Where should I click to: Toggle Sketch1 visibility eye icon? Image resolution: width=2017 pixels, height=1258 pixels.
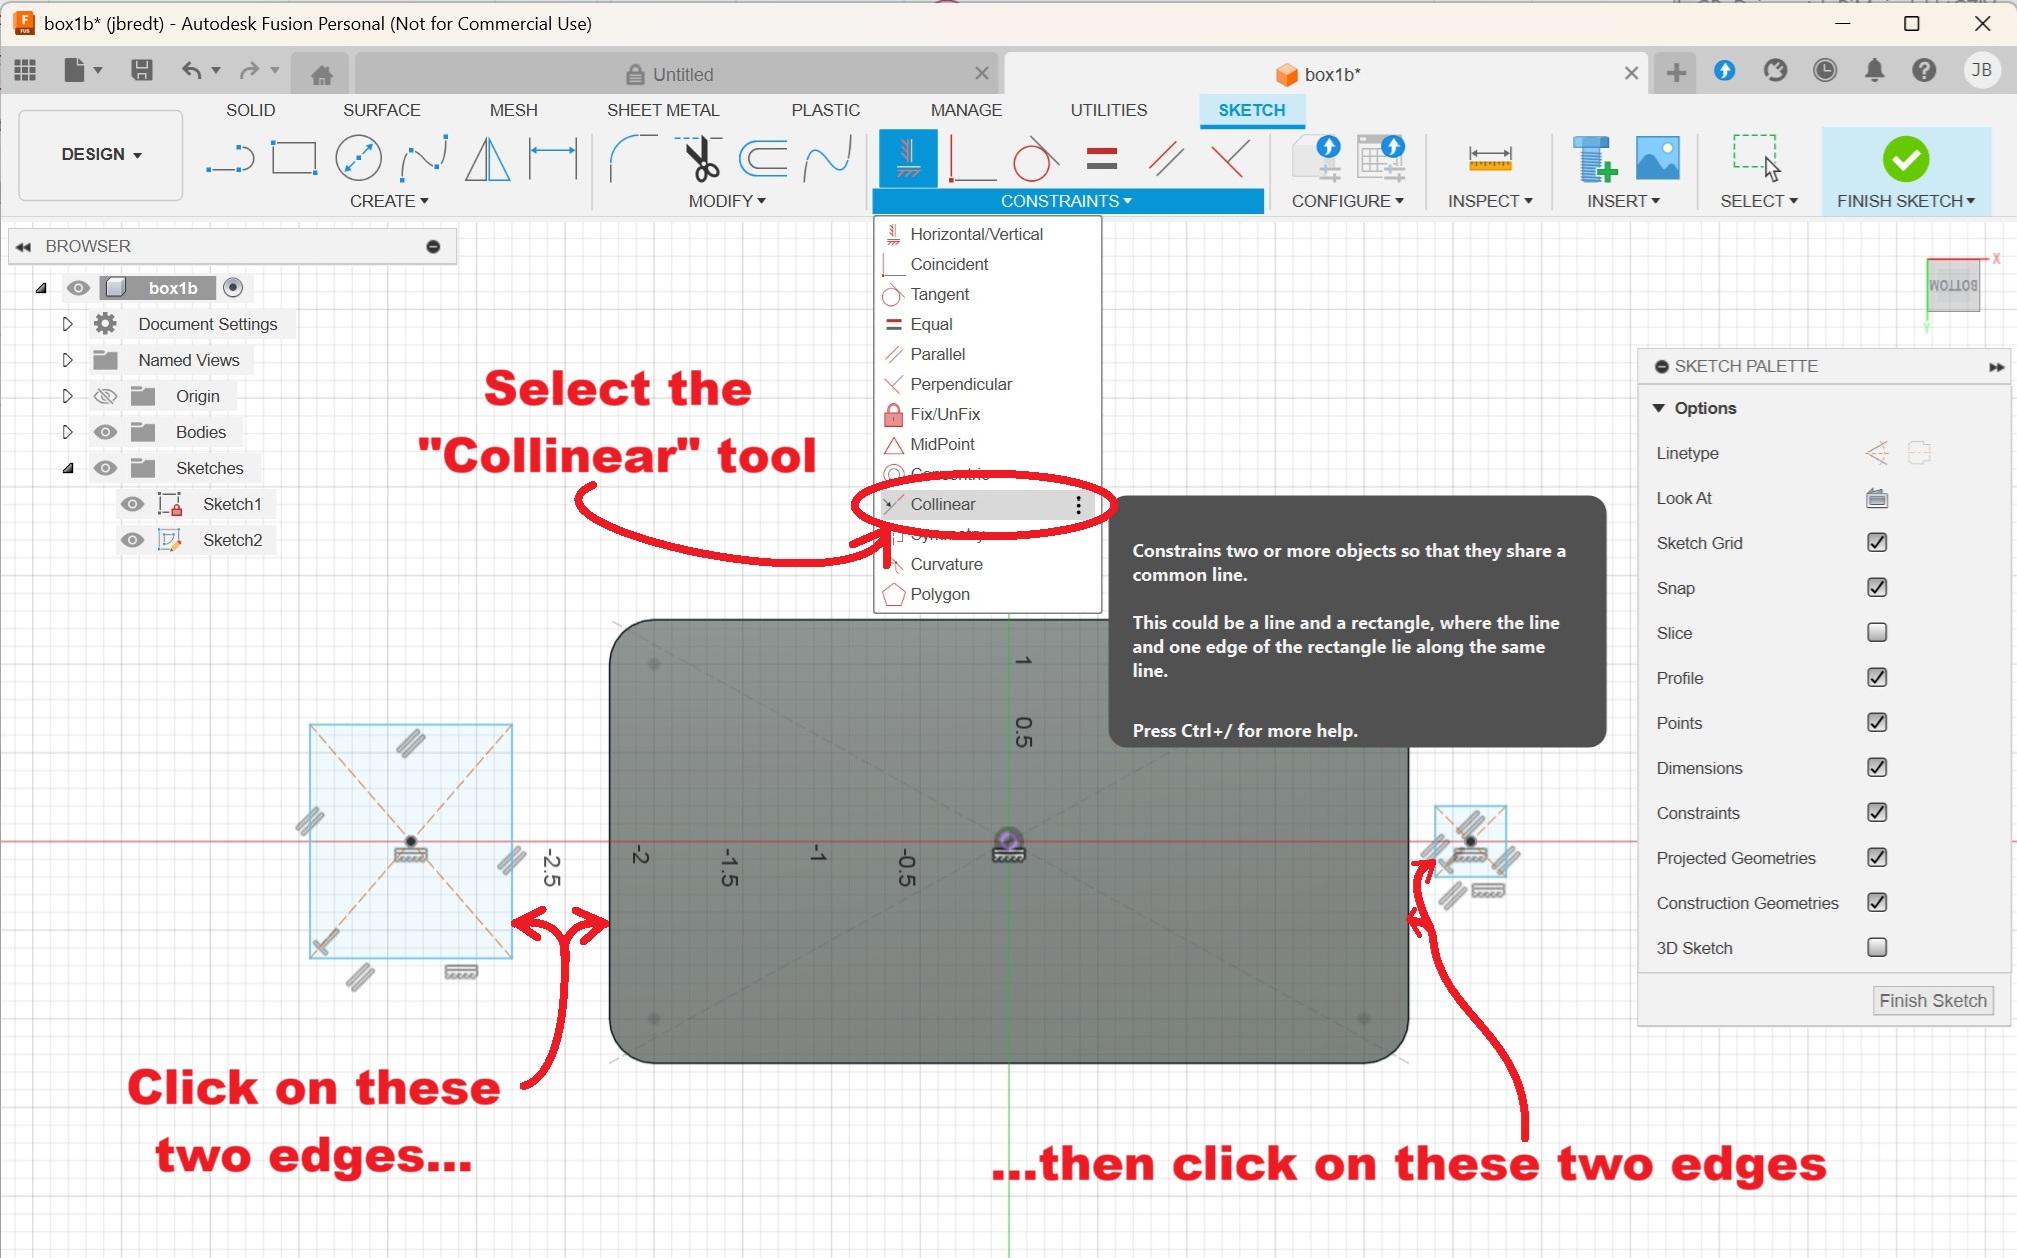[x=132, y=504]
